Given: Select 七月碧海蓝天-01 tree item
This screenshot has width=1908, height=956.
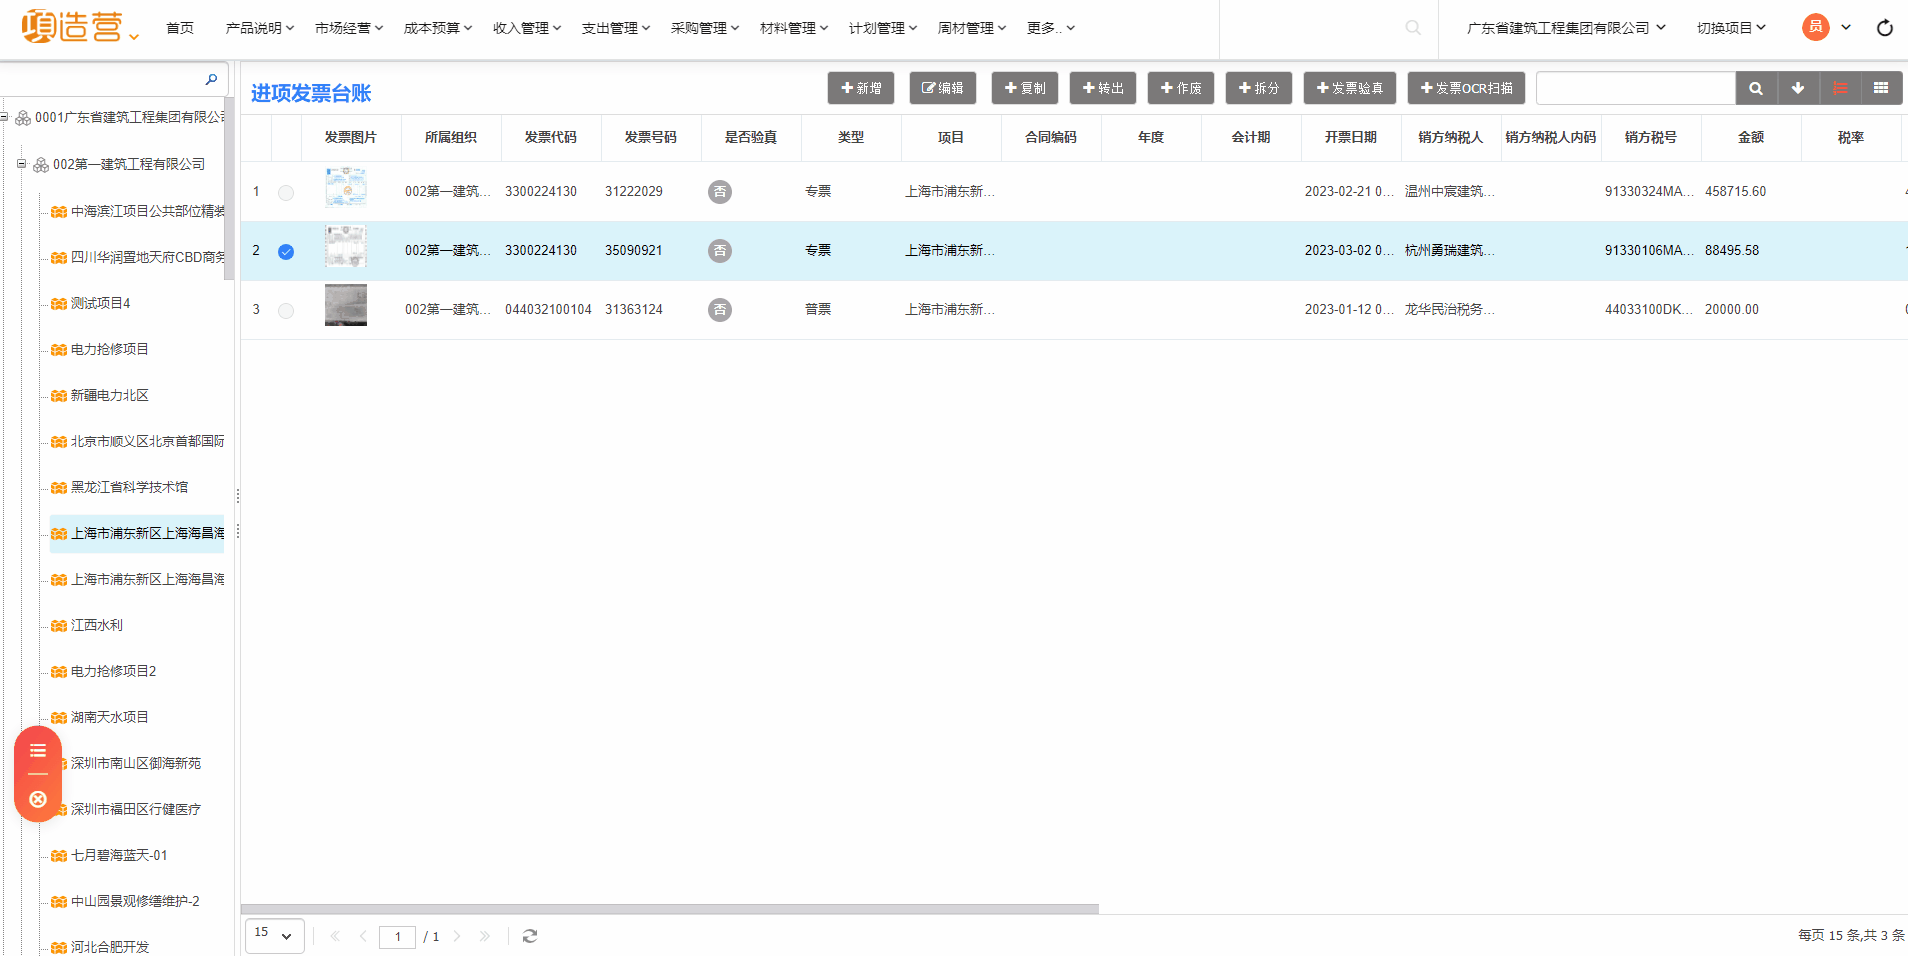Looking at the screenshot, I should [119, 856].
